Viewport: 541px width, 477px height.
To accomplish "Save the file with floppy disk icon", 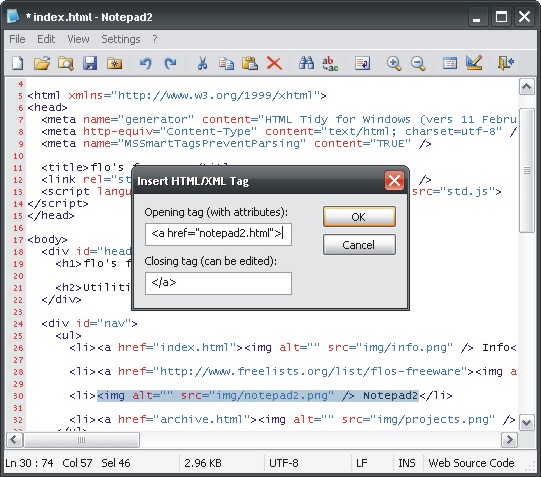I will point(90,63).
